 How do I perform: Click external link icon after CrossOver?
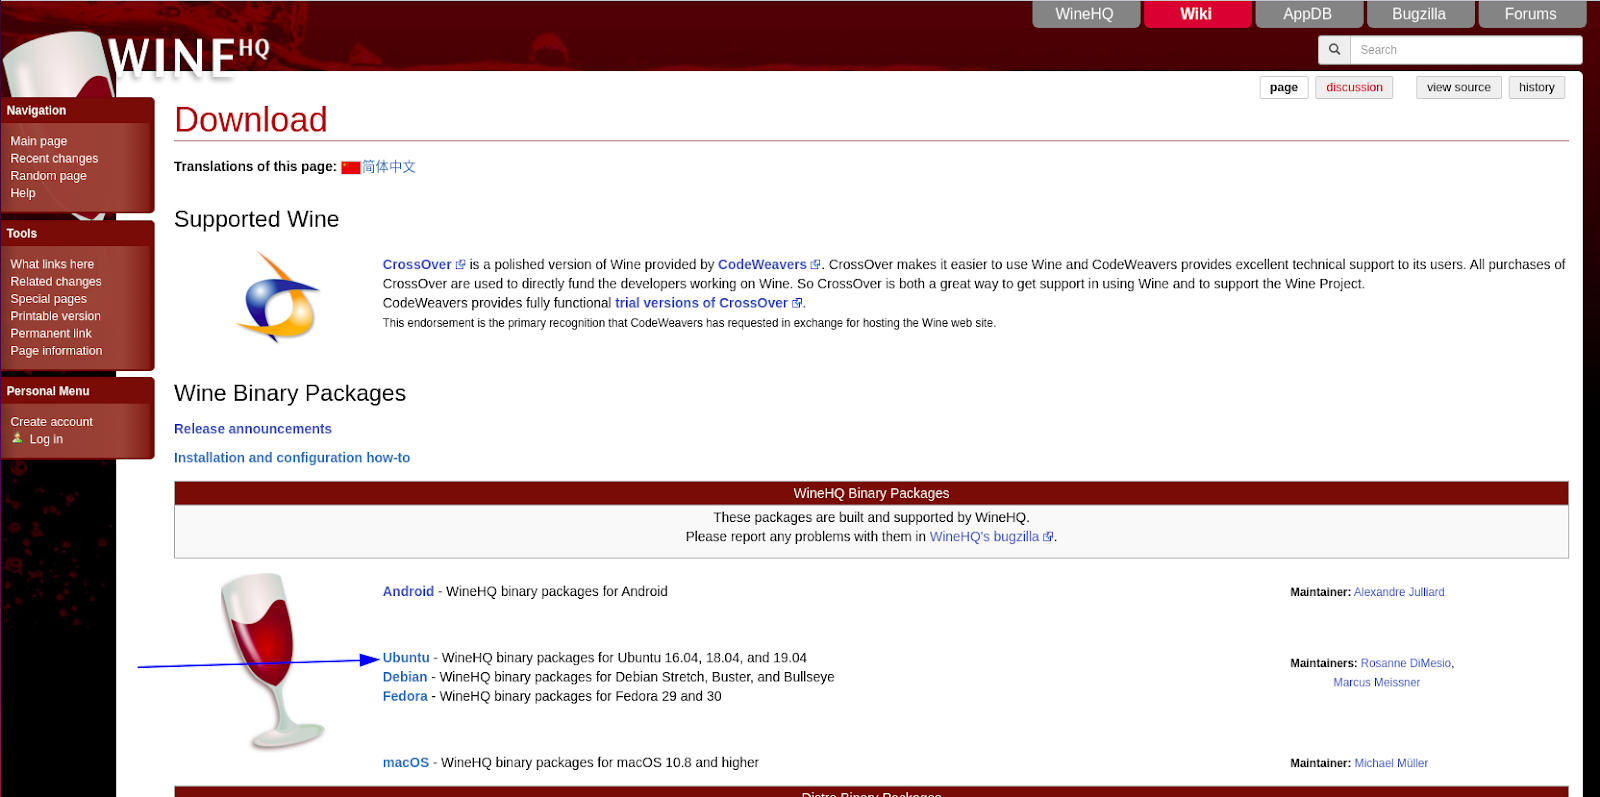coord(460,265)
